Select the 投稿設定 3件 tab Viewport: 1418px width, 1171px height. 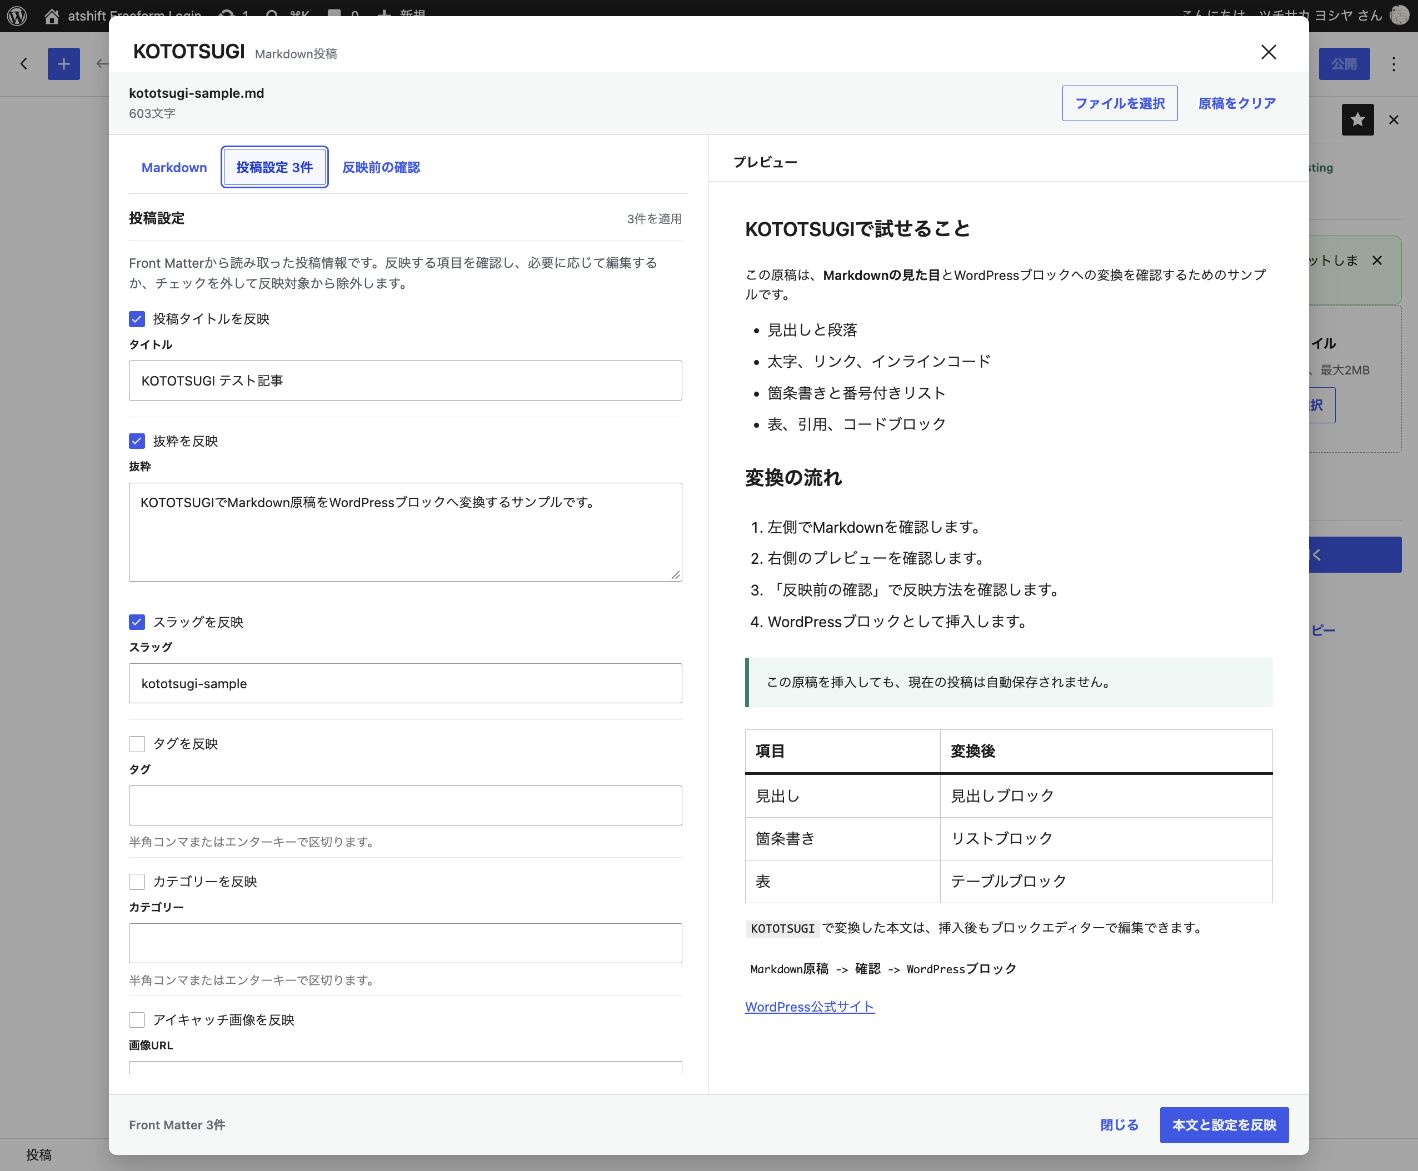[x=275, y=167]
